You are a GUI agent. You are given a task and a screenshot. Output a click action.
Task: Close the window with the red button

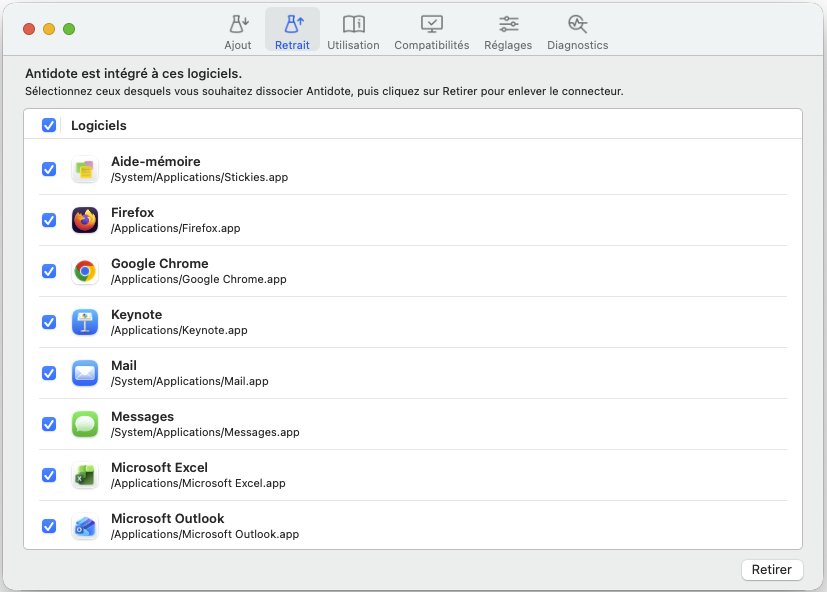(x=29, y=29)
